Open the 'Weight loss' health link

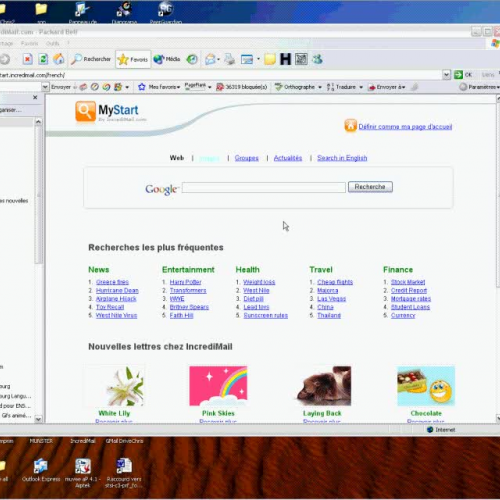259,282
